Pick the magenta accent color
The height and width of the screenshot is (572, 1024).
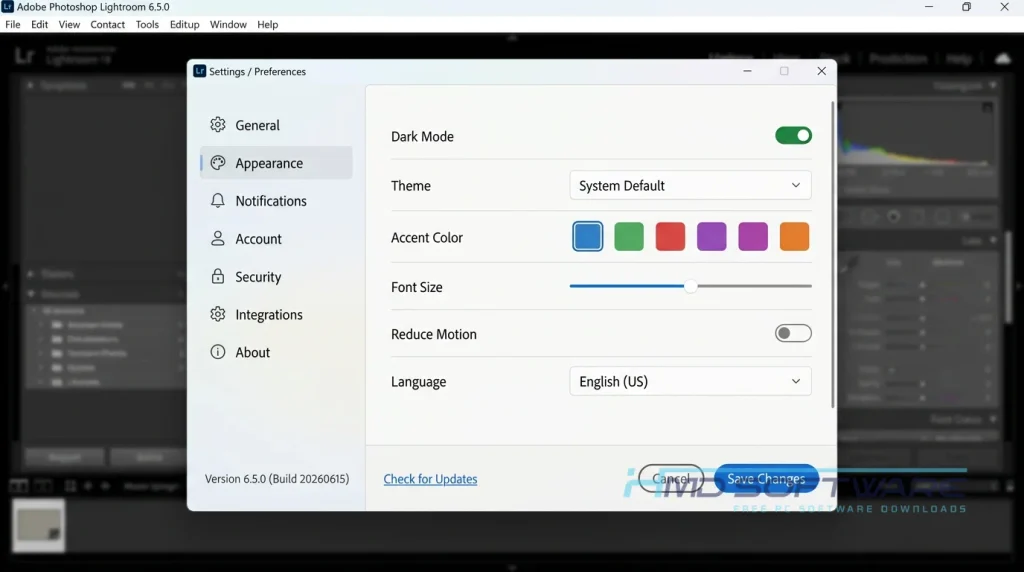tap(753, 236)
